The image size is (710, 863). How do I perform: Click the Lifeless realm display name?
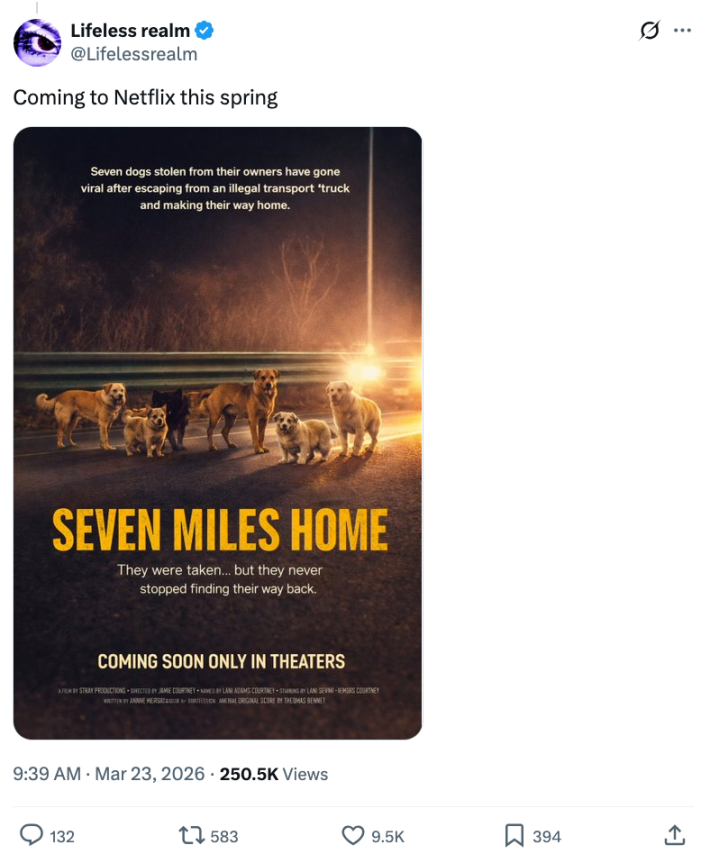coord(130,31)
